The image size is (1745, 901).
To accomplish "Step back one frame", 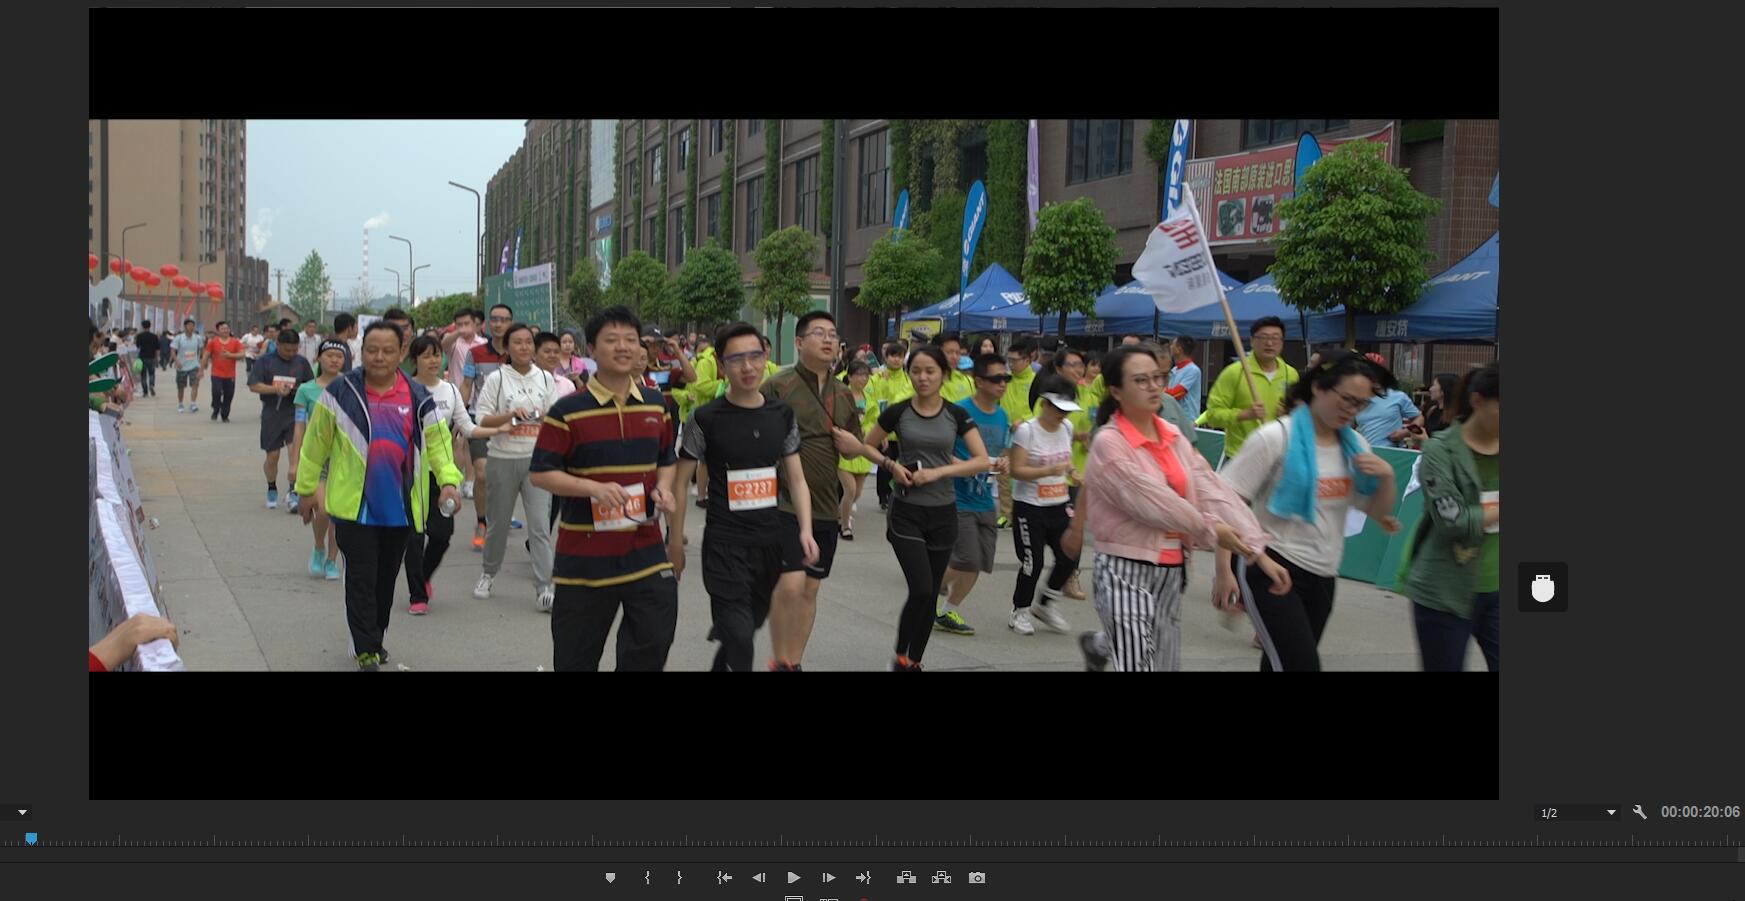I will pyautogui.click(x=759, y=878).
